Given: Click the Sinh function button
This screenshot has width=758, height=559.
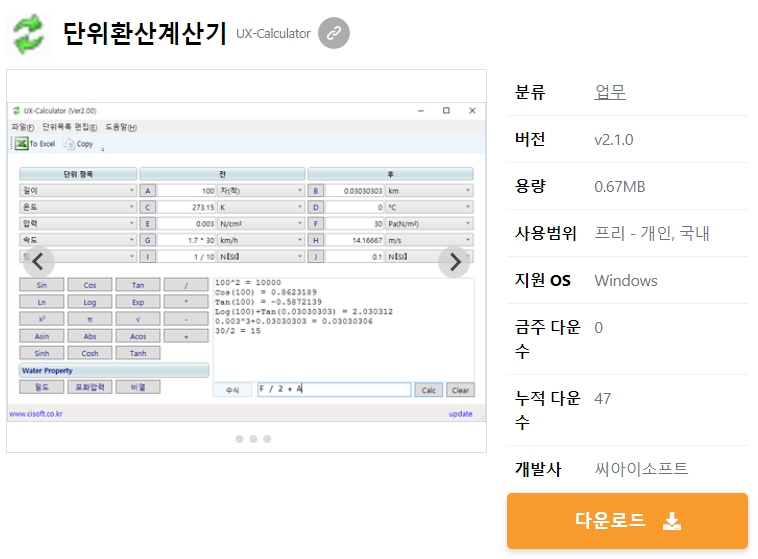Looking at the screenshot, I should [42, 353].
